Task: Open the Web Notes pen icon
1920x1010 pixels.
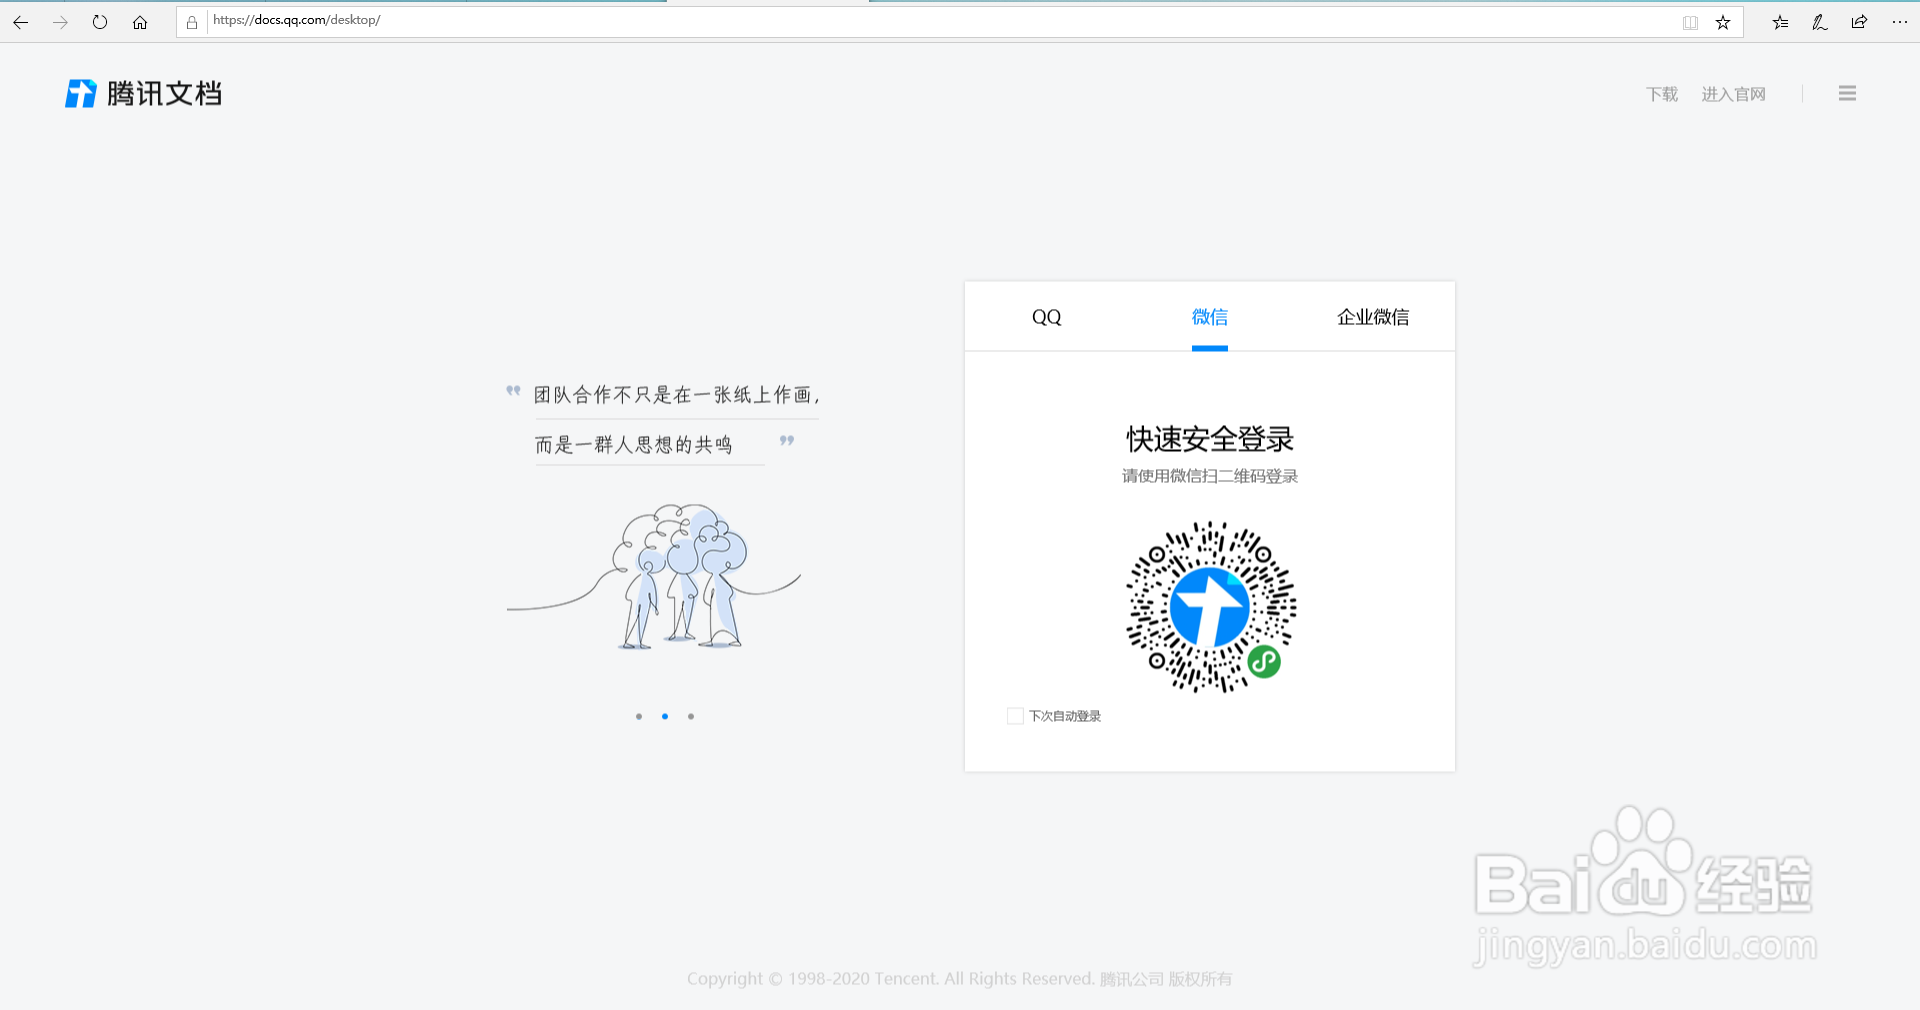Action: tap(1819, 22)
